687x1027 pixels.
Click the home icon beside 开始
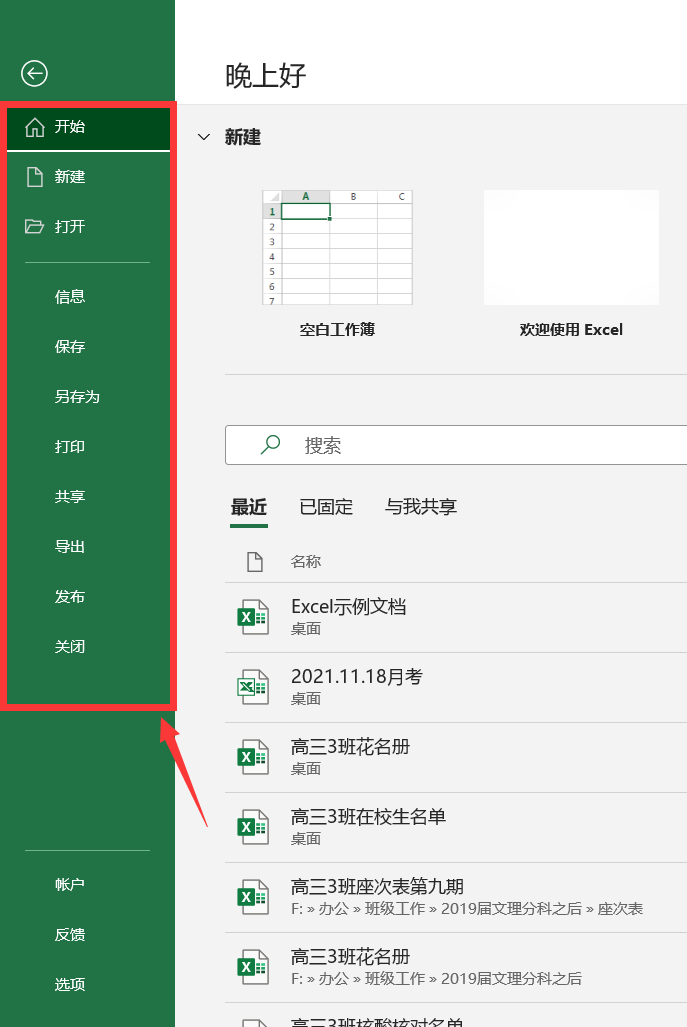point(35,127)
